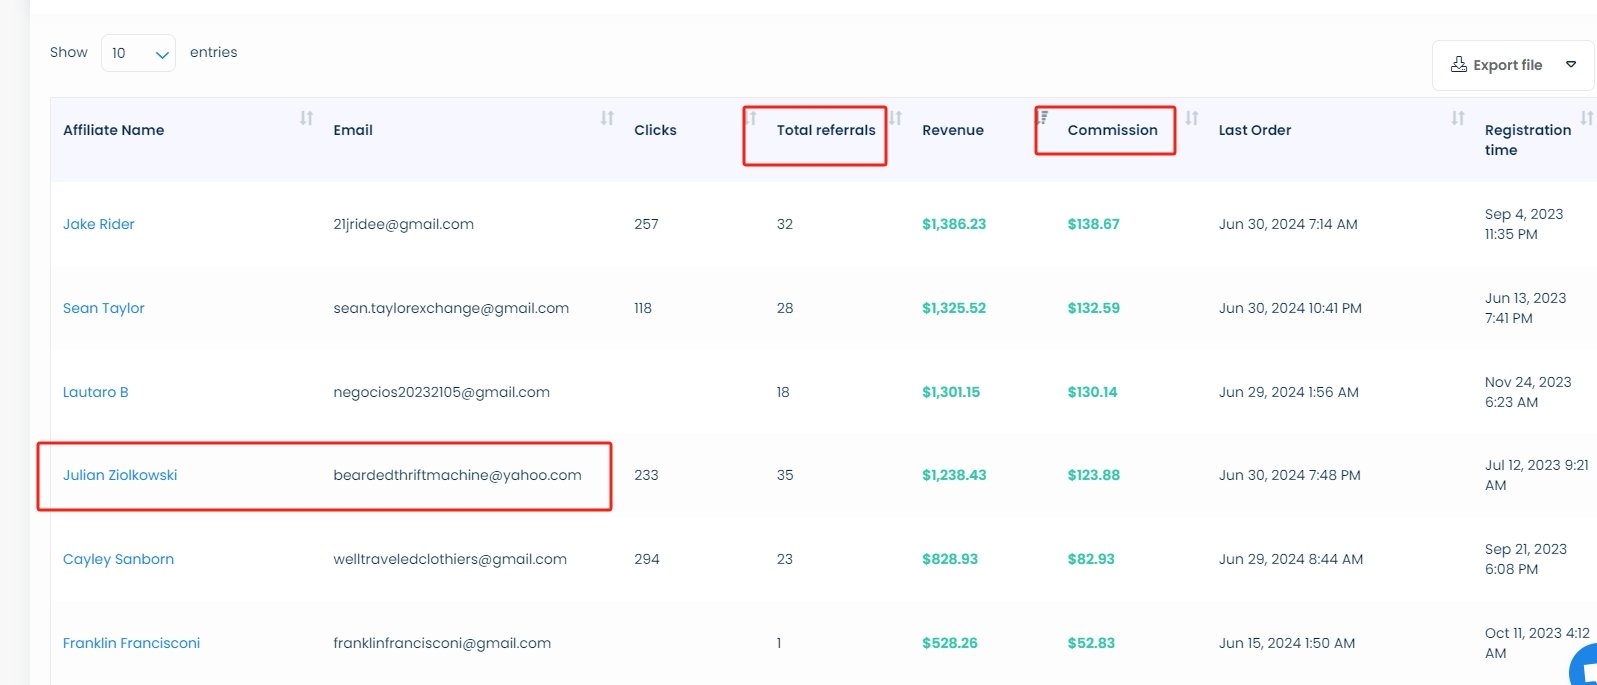Open Franklin Francisconi affiliate link
The image size is (1597, 685).
(x=131, y=643)
